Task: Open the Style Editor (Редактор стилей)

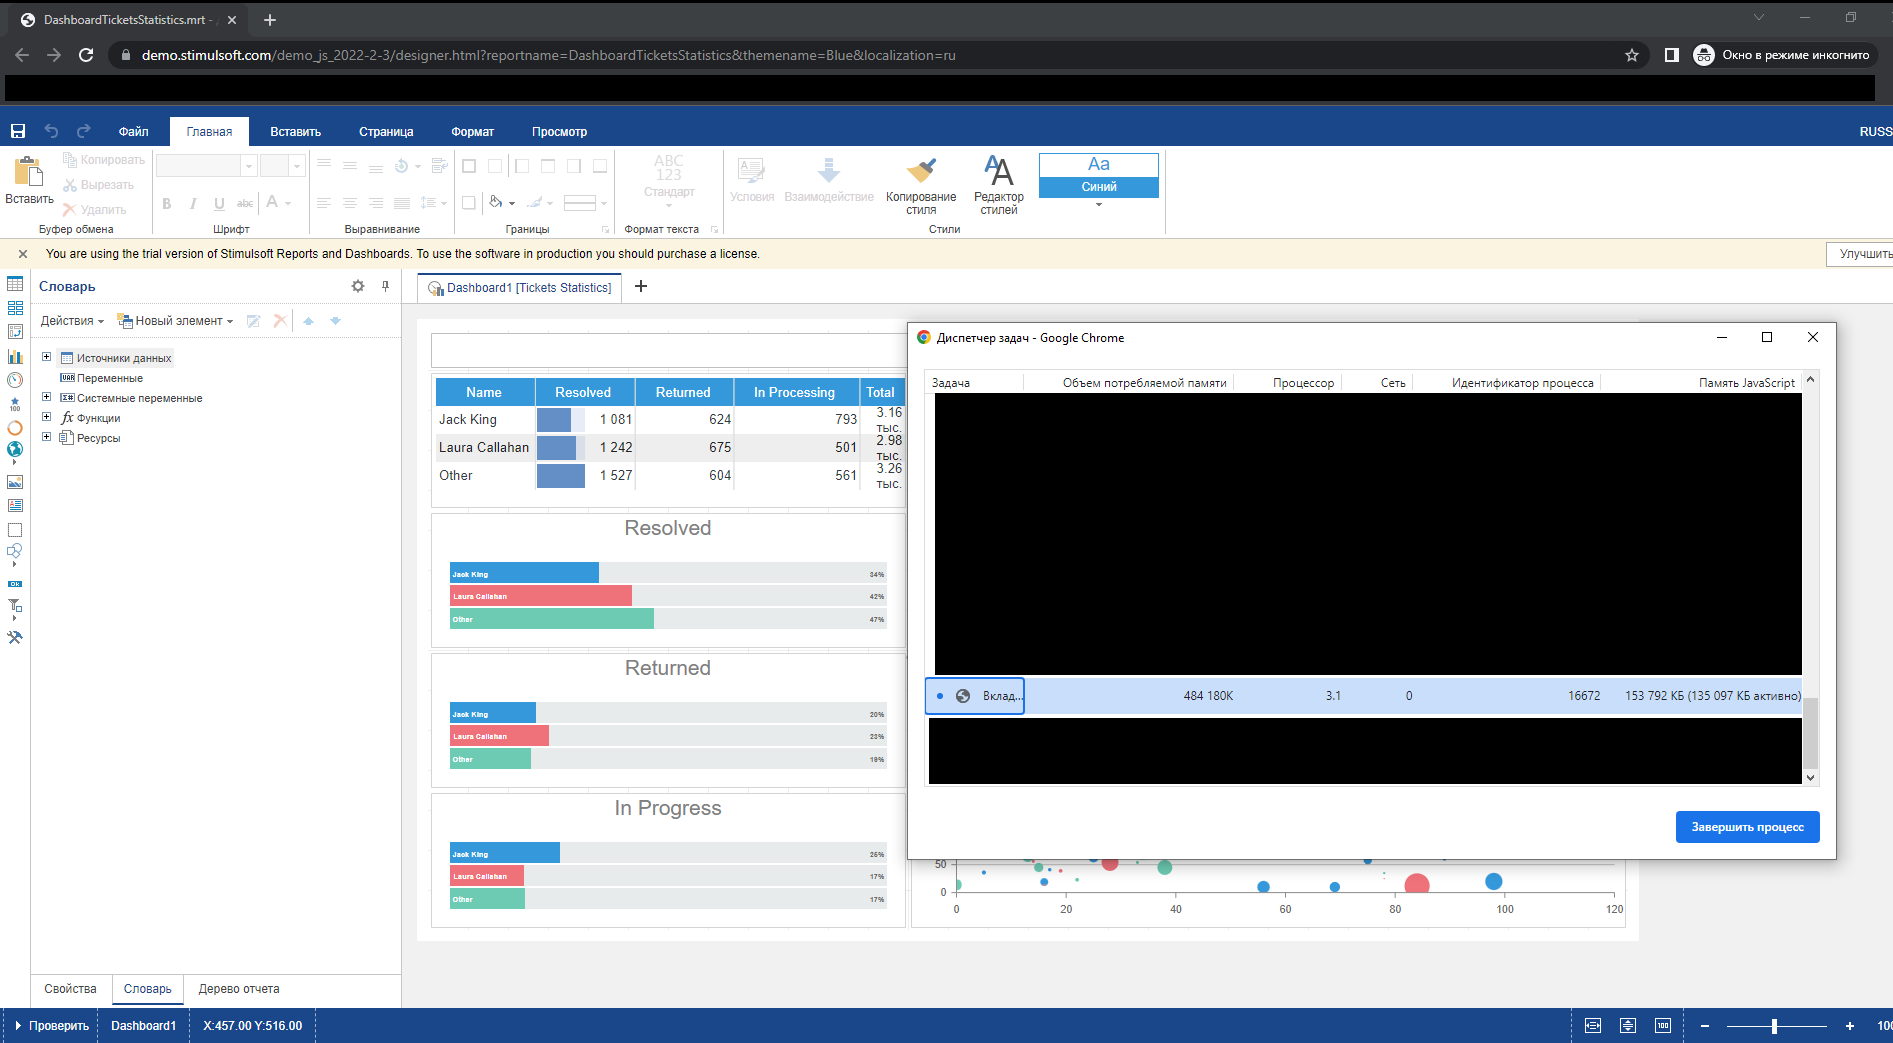Action: click(998, 186)
